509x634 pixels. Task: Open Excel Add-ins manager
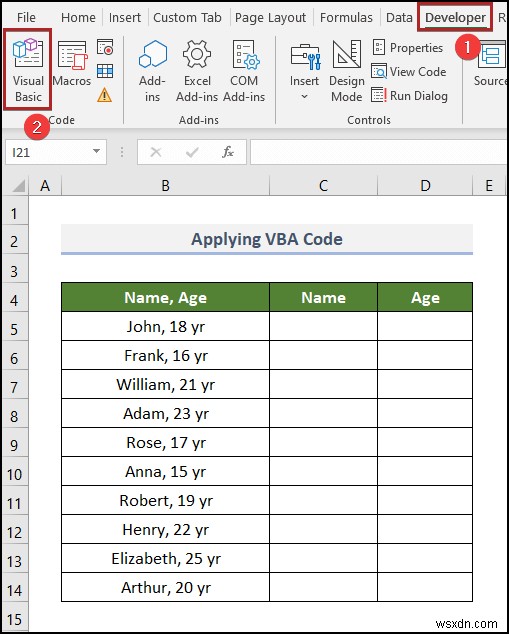click(197, 71)
